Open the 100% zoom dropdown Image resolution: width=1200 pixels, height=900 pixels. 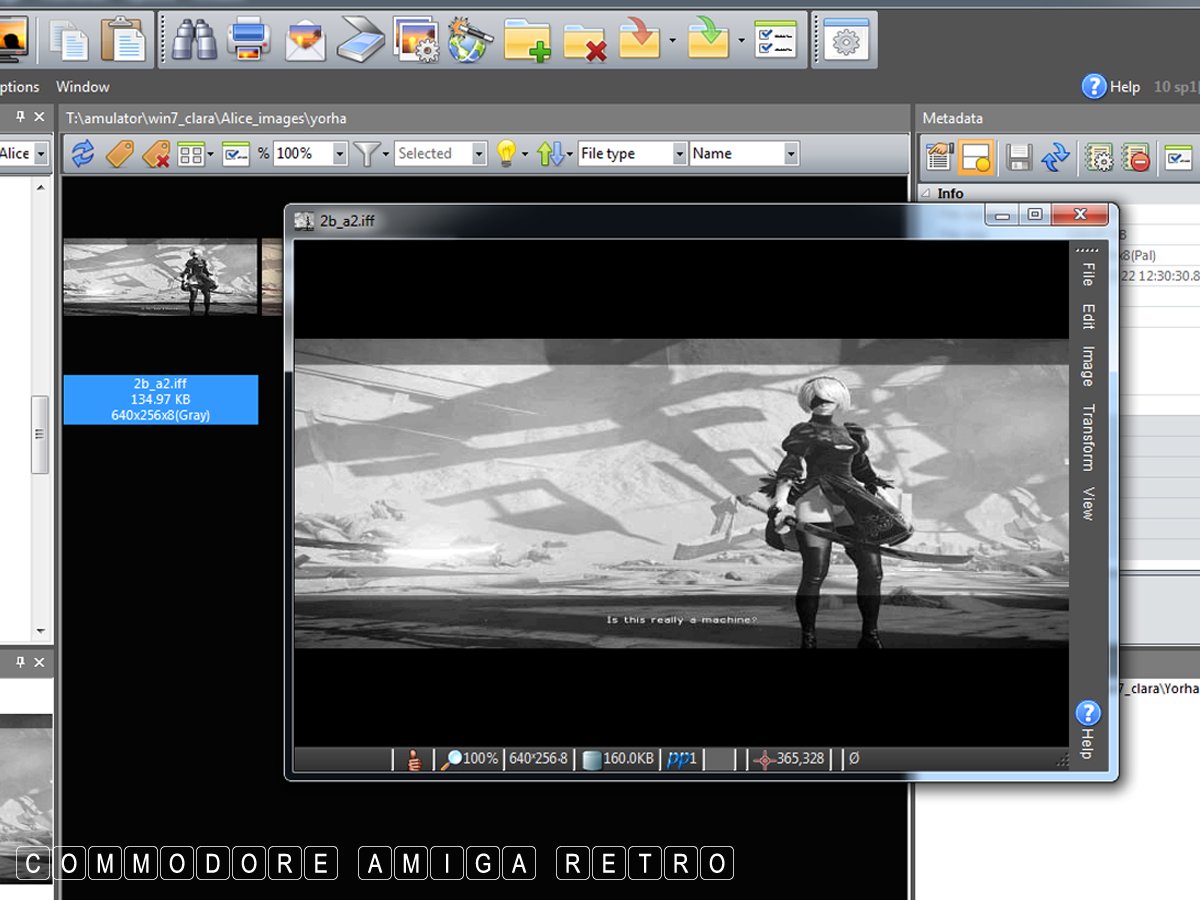point(340,154)
